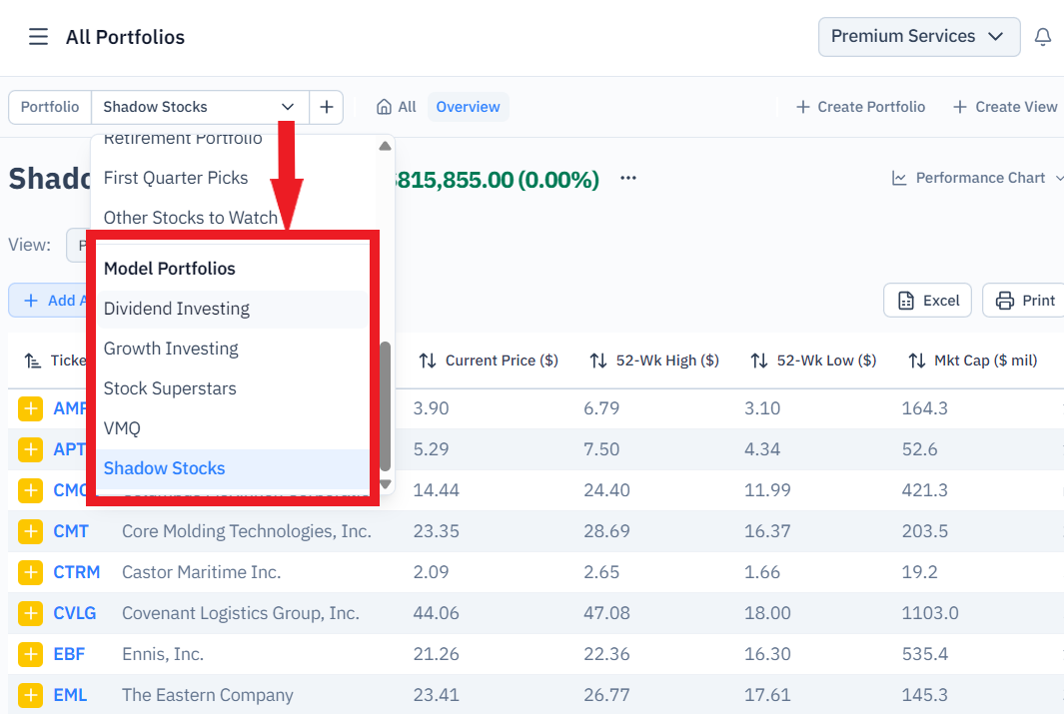Viewport: 1064px width, 714px height.
Task: Open CMT ticker link
Action: point(71,531)
